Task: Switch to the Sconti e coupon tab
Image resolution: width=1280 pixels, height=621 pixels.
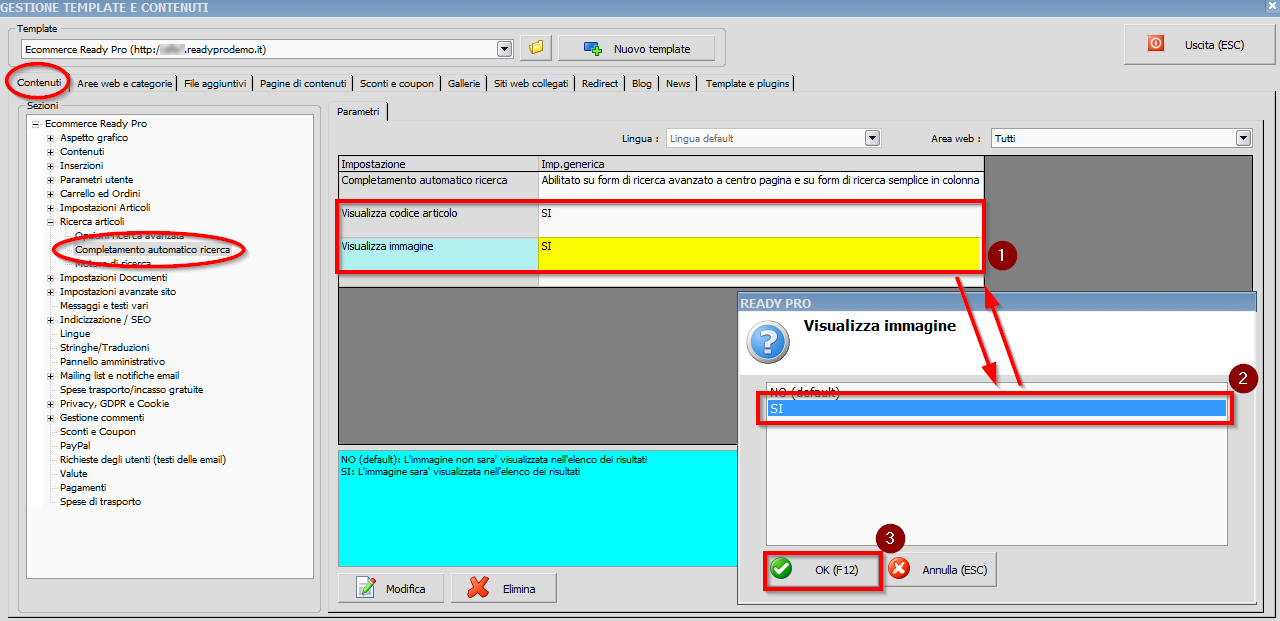Action: pos(397,84)
